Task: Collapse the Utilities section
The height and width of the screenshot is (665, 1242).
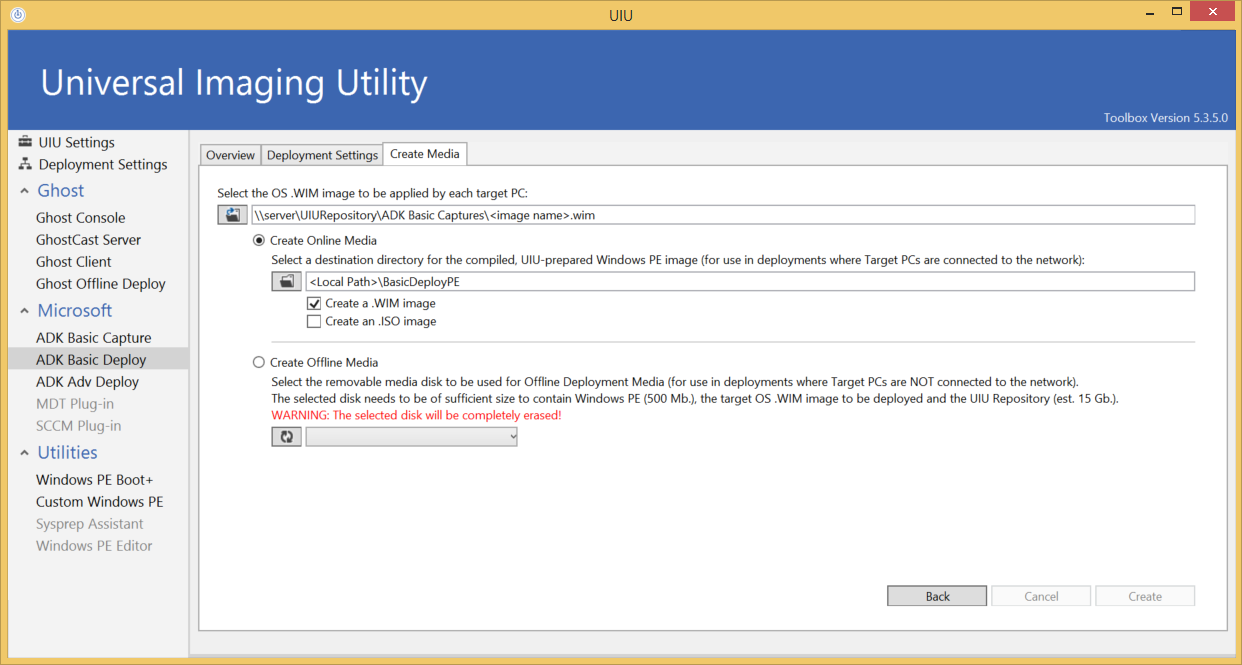Action: [24, 453]
